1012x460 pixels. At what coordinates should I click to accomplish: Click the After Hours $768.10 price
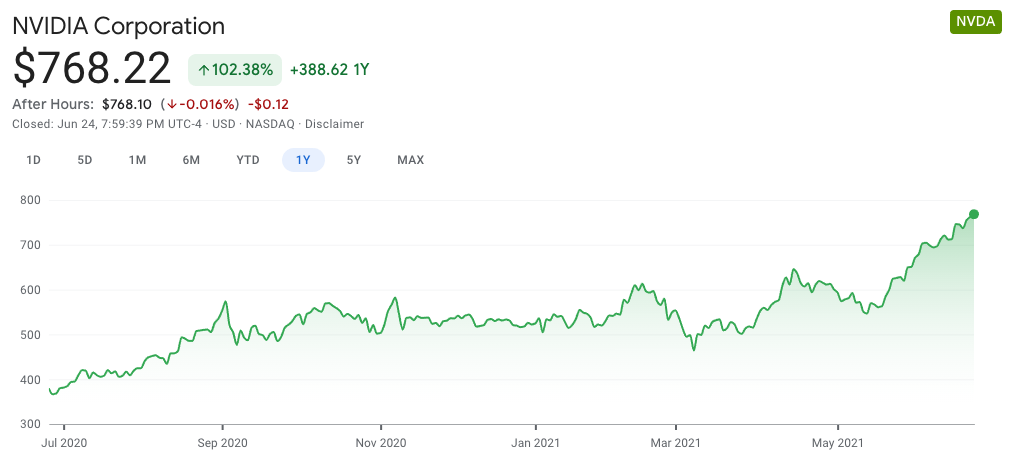click(x=127, y=105)
